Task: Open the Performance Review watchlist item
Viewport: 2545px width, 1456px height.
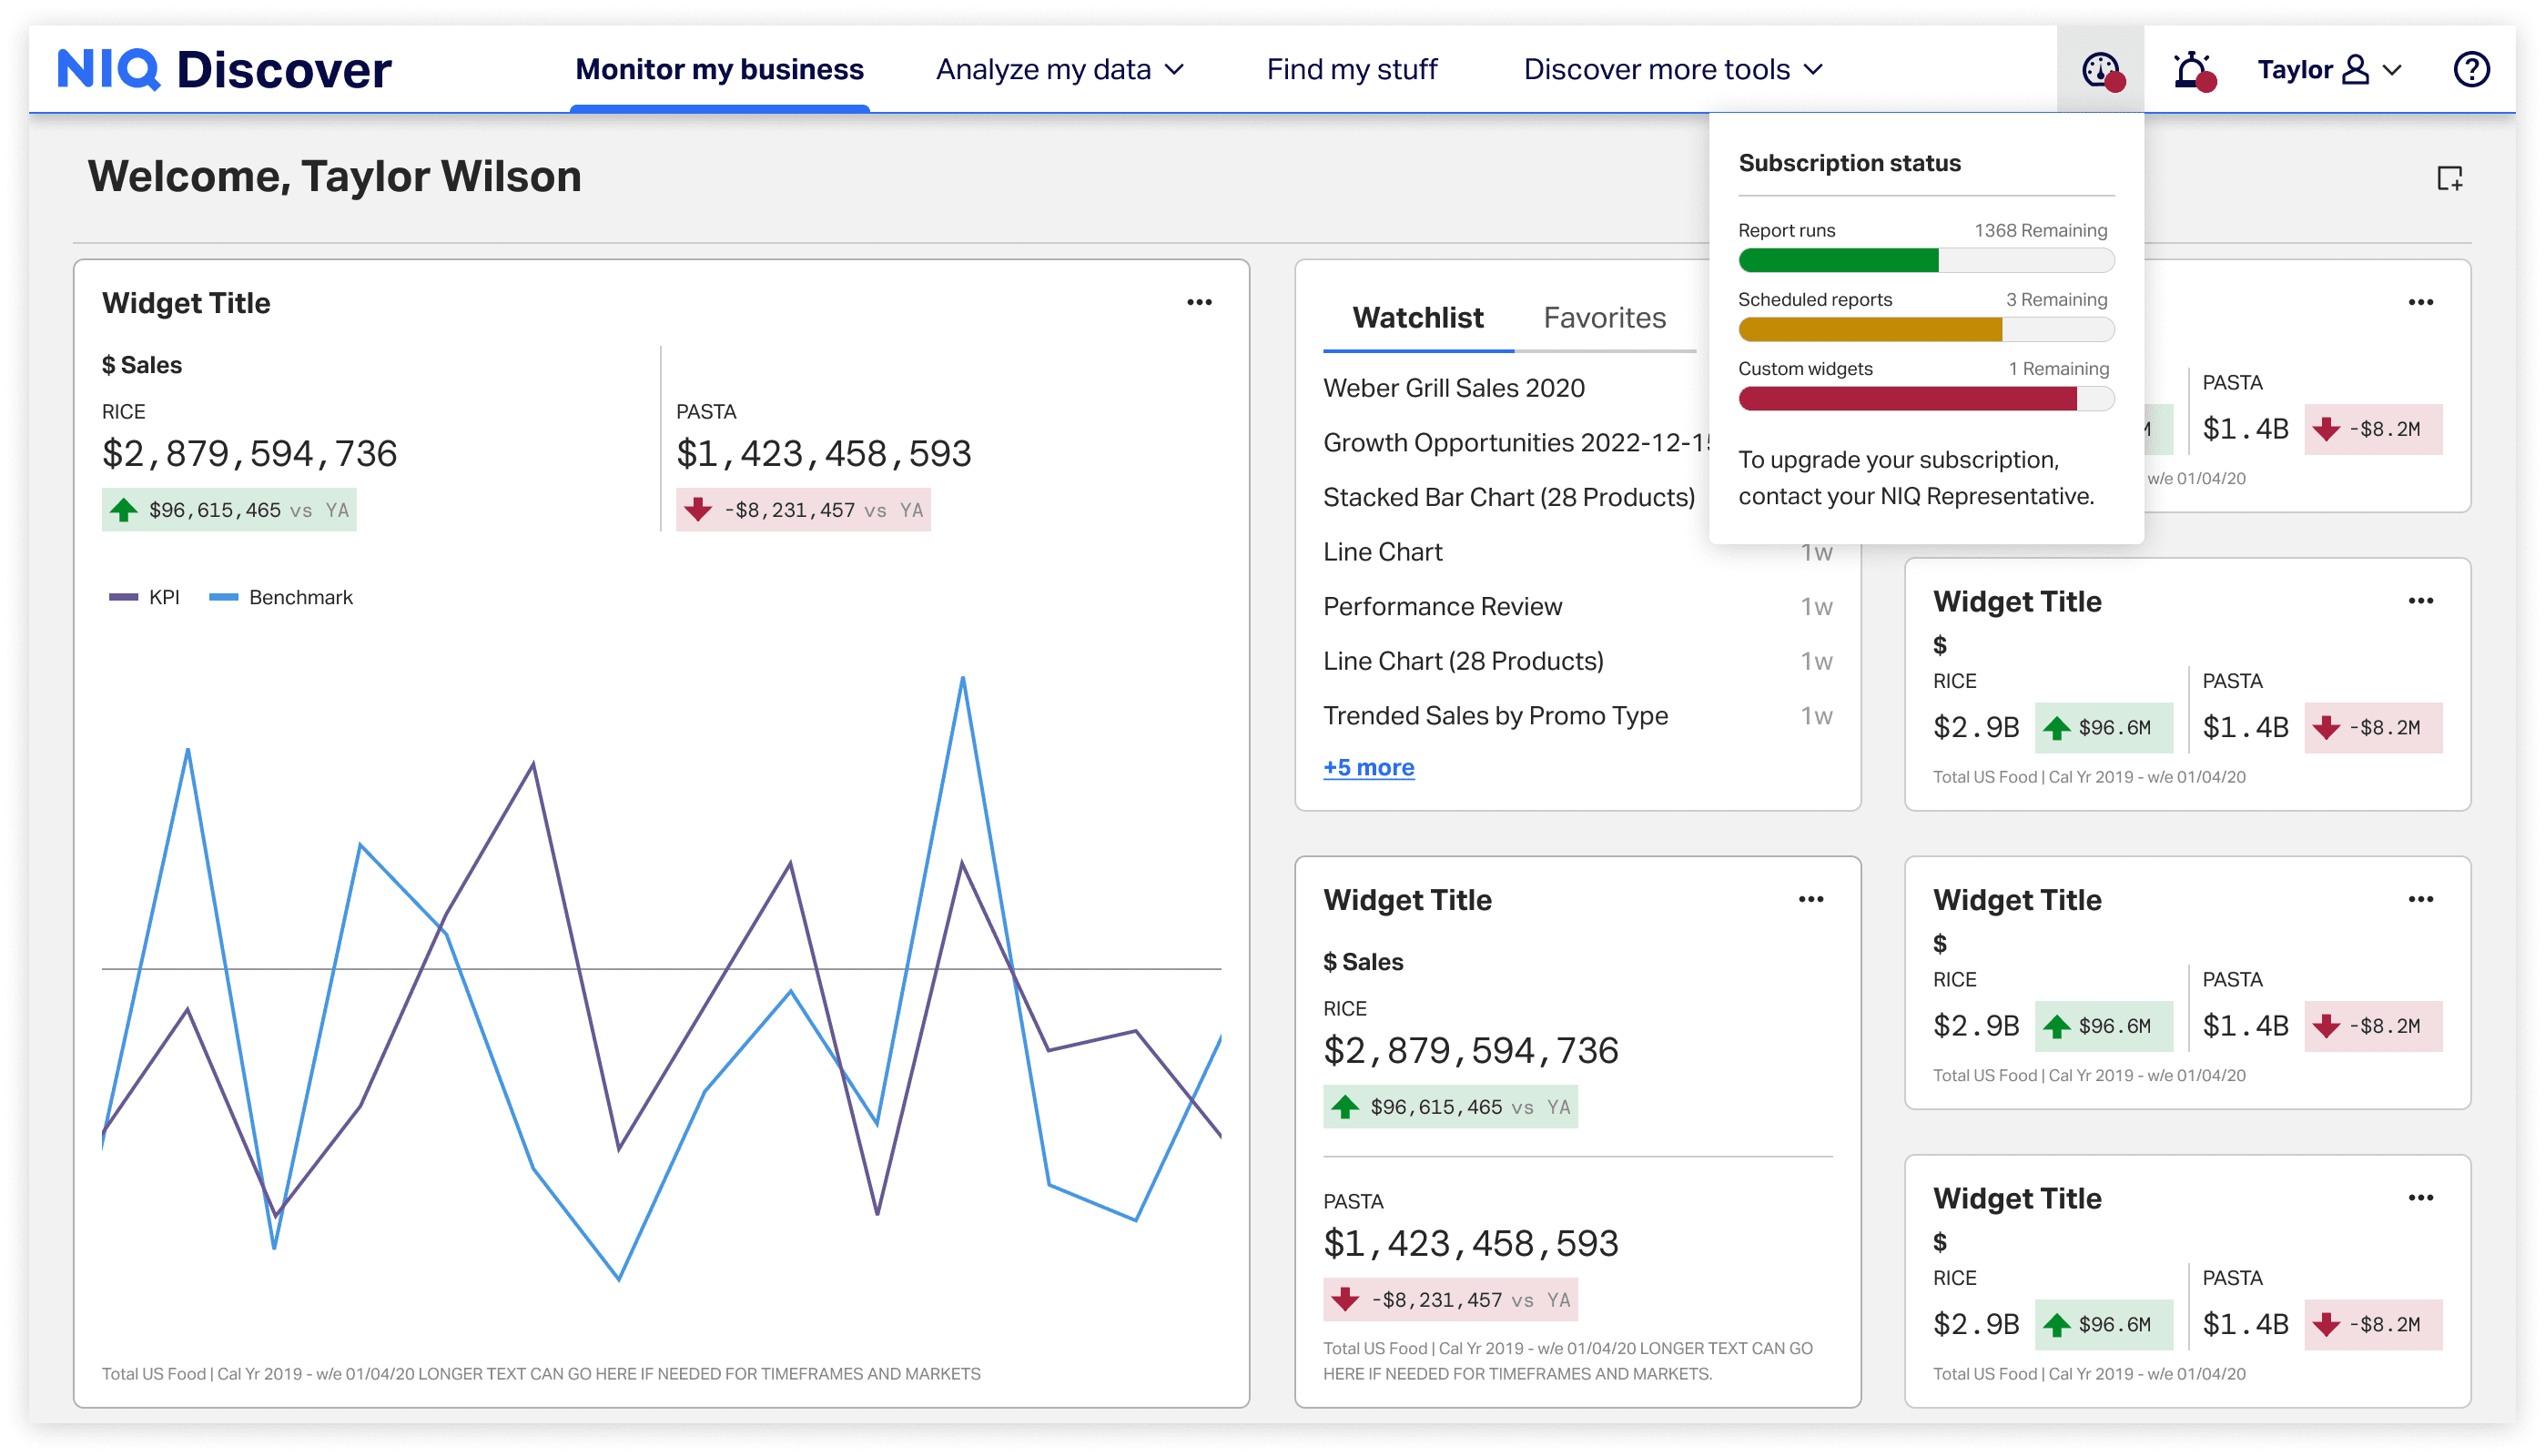Action: pyautogui.click(x=1441, y=606)
